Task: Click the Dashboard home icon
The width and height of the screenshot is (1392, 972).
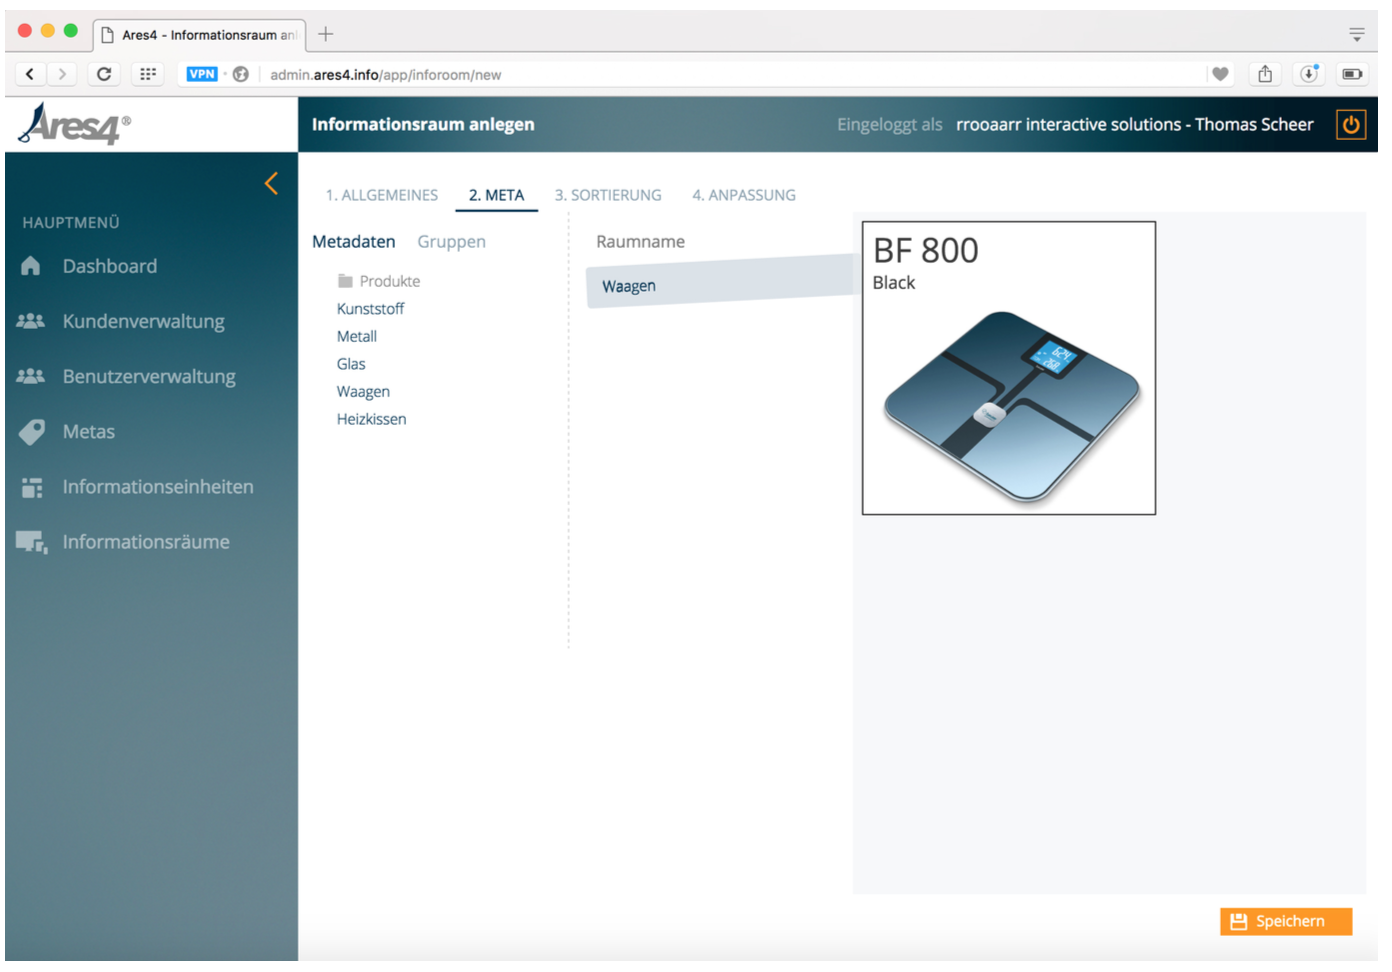Action: point(31,266)
